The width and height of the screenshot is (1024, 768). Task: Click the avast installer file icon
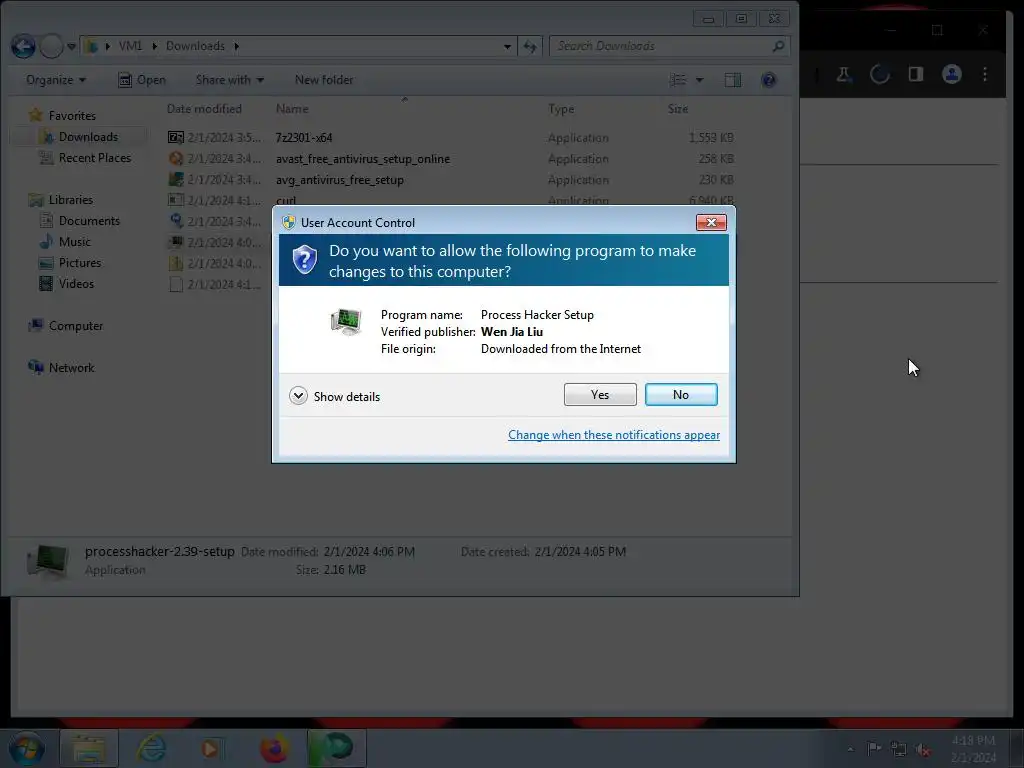point(176,158)
